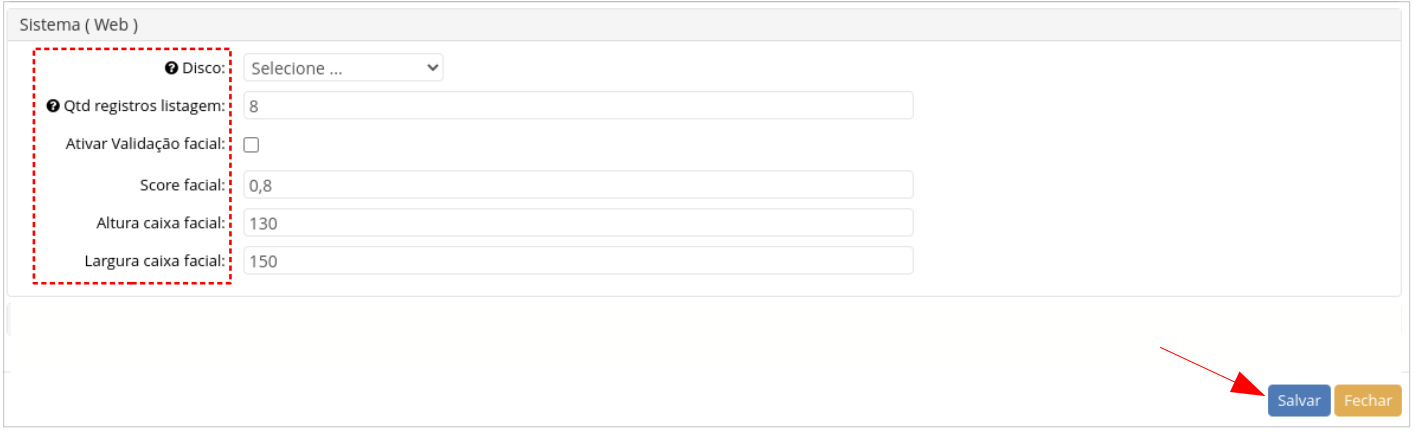Screen dimensions: 1413x433
Task: Close the dialog with the Fechar button
Action: (x=1367, y=400)
